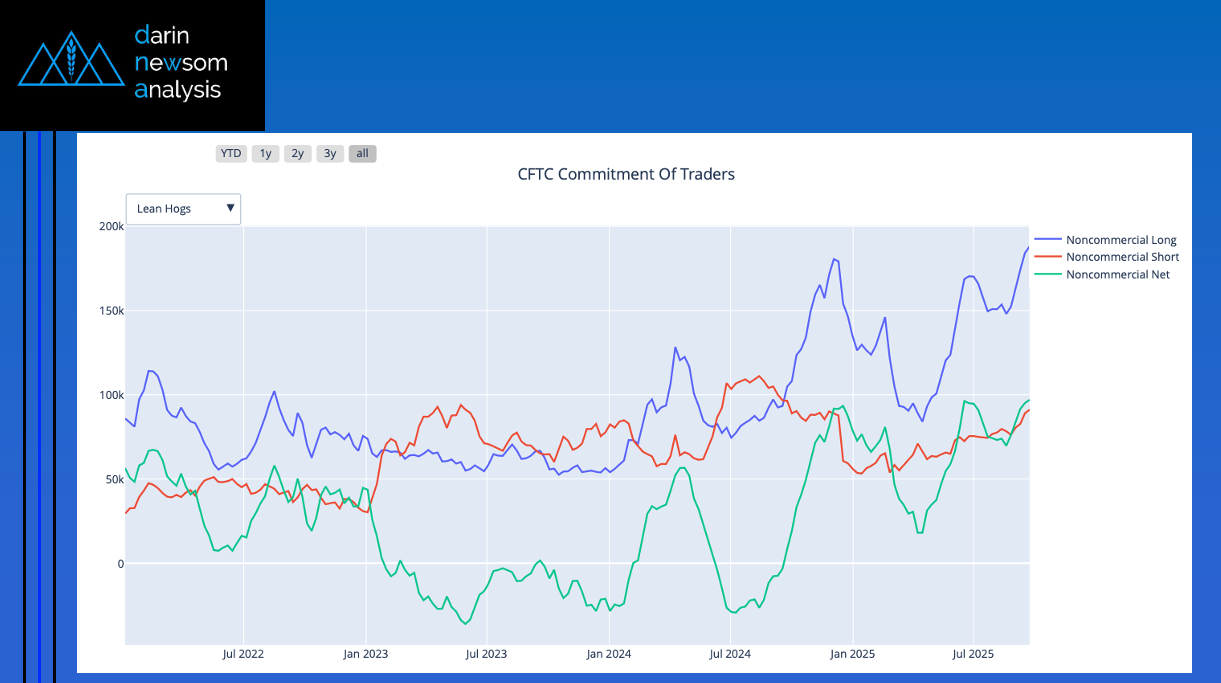Click the CFTC Commitment Of Traders title
Screen dimensions: 1221x683
[626, 174]
